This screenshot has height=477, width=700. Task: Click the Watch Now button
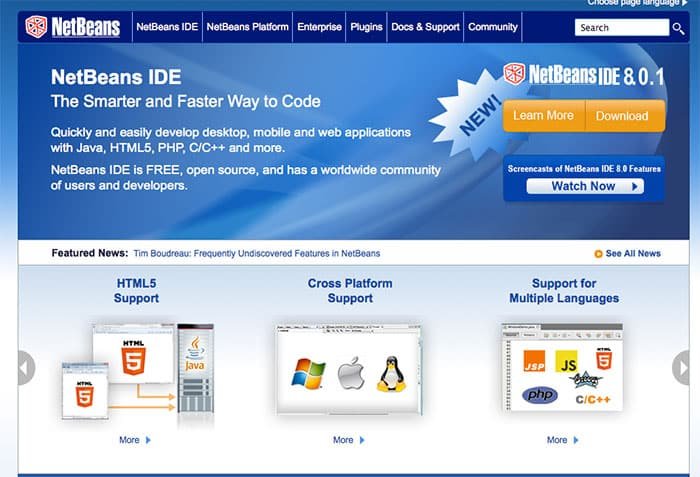coord(585,186)
